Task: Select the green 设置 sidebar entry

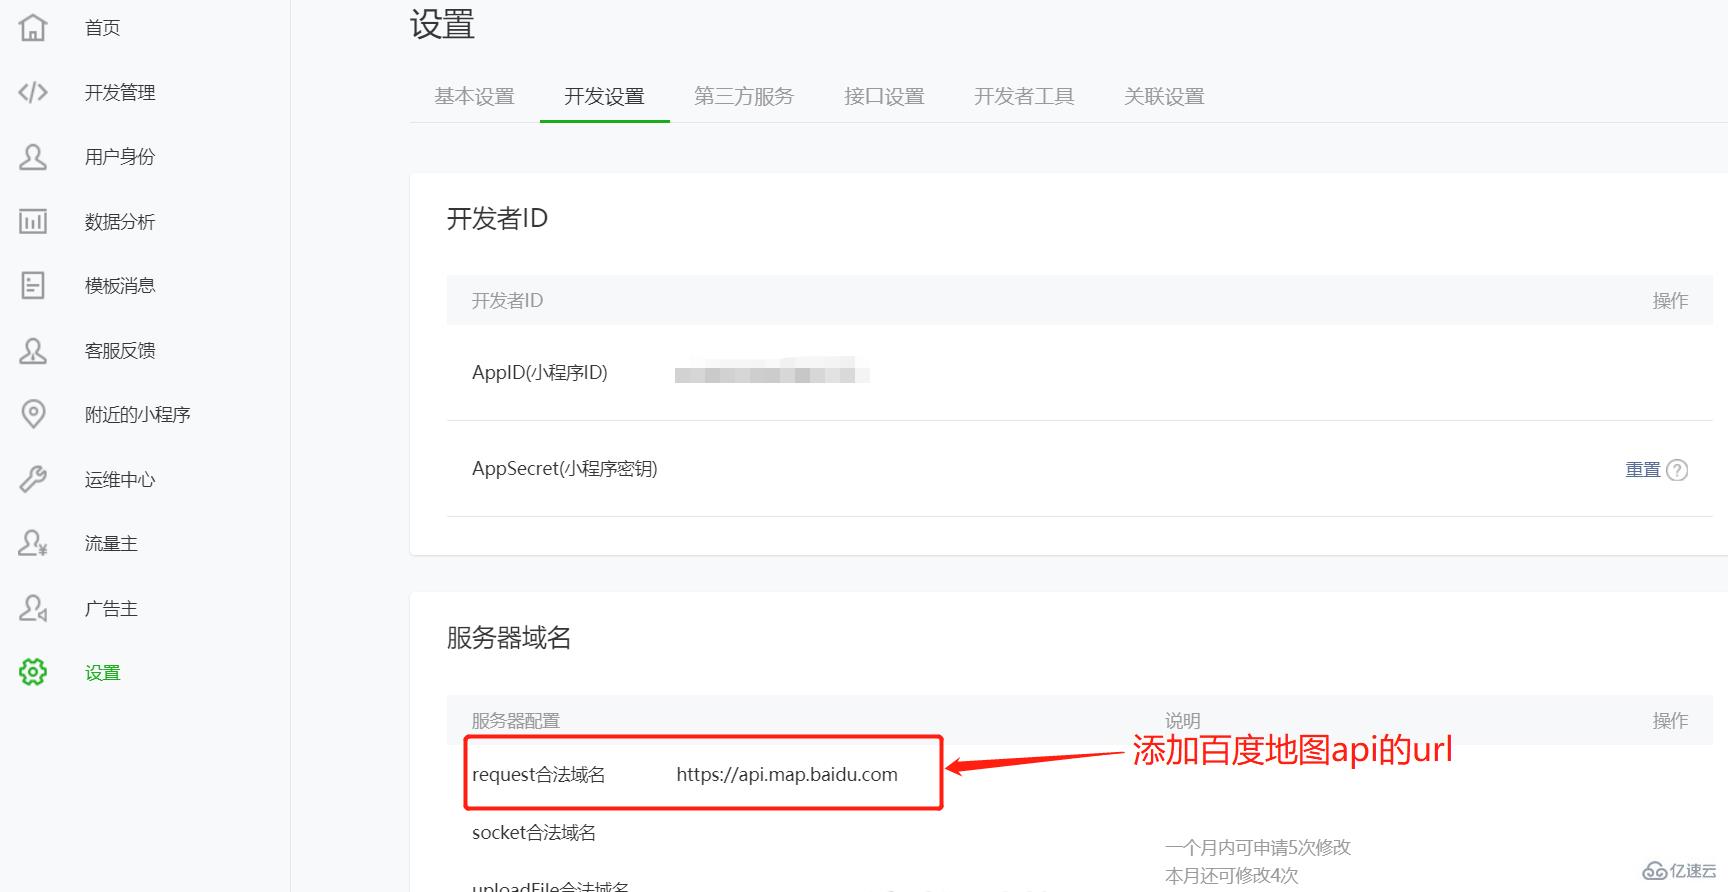Action: click(102, 673)
